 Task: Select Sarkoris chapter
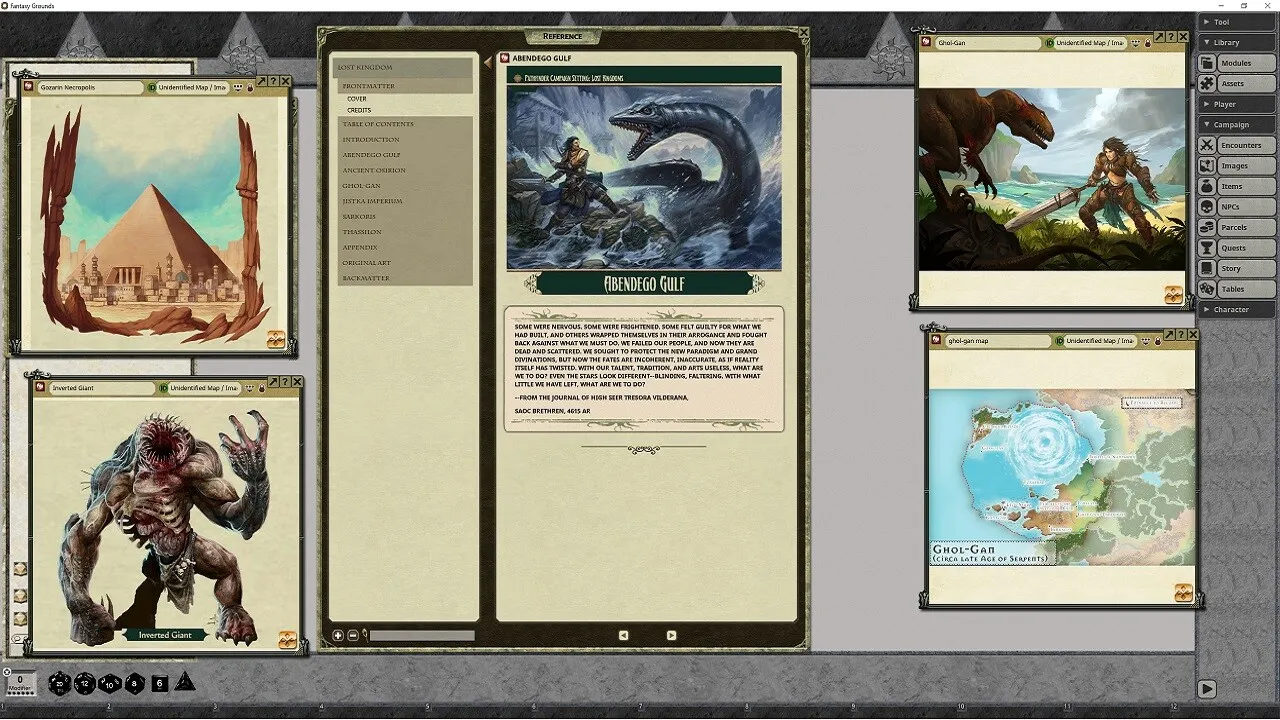[404, 216]
